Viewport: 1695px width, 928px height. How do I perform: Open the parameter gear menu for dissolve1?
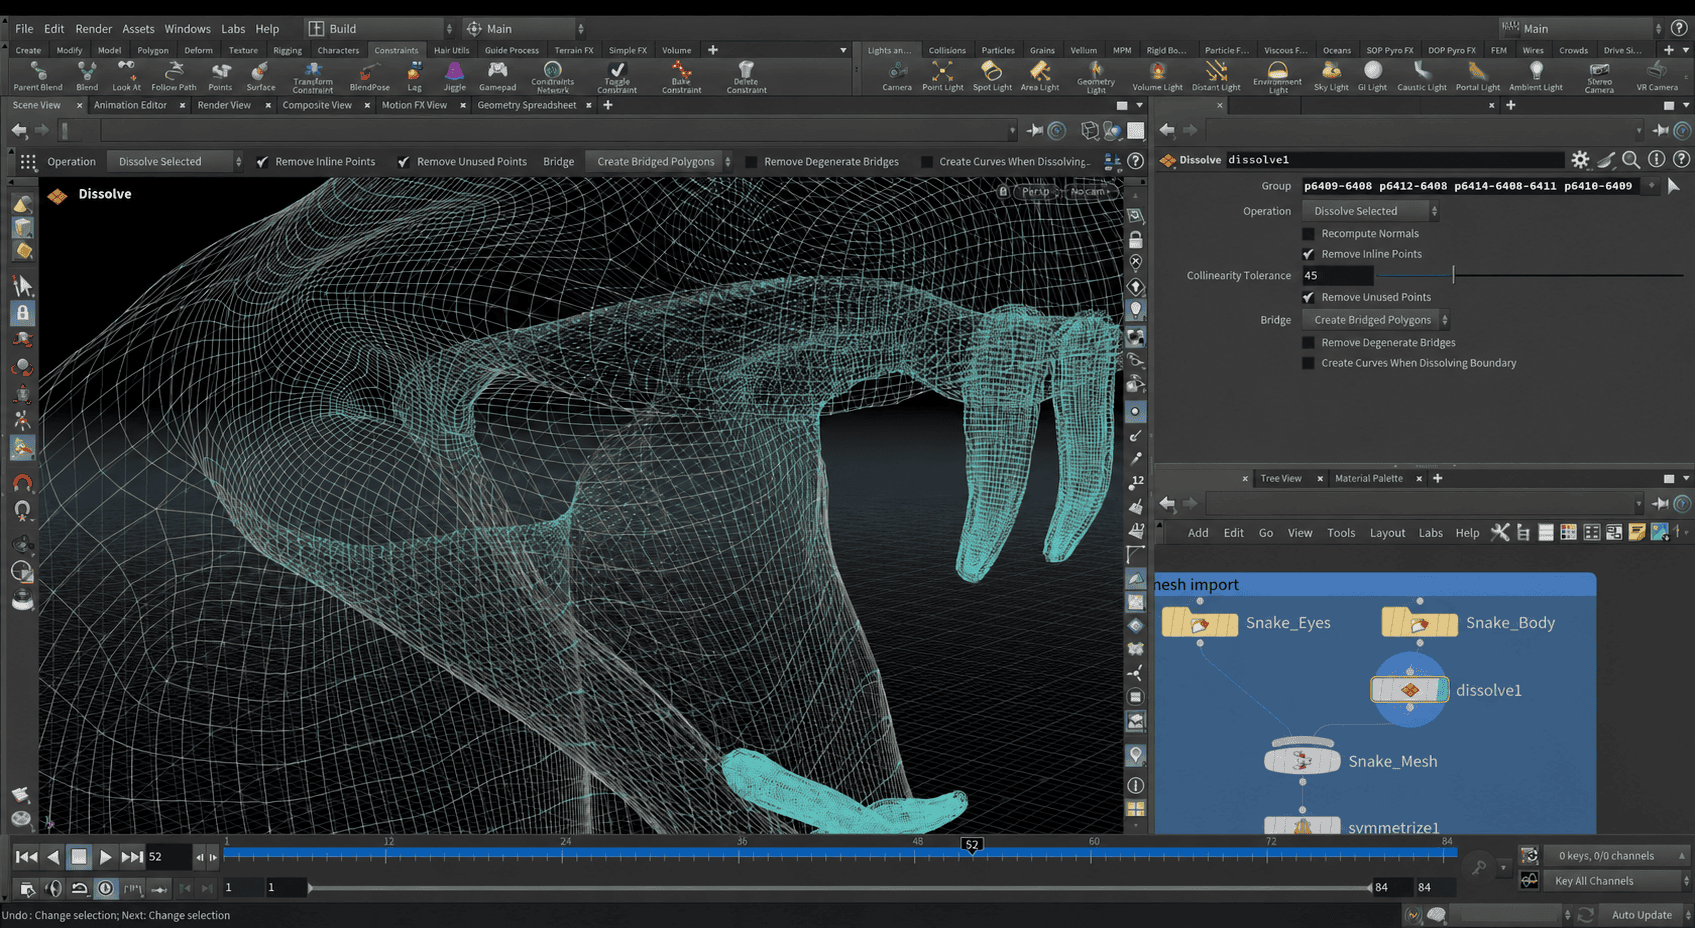[x=1580, y=159]
